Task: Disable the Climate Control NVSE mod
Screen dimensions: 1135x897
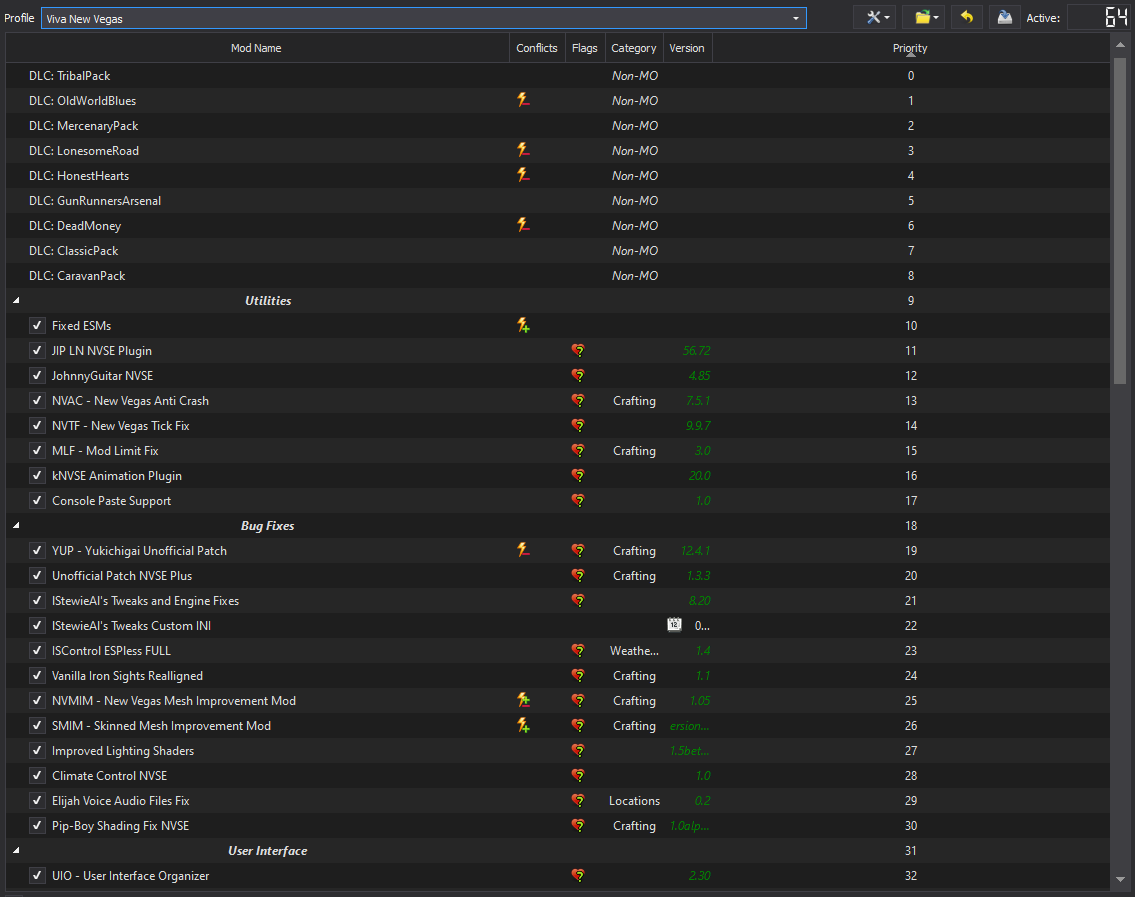Action: pos(38,776)
